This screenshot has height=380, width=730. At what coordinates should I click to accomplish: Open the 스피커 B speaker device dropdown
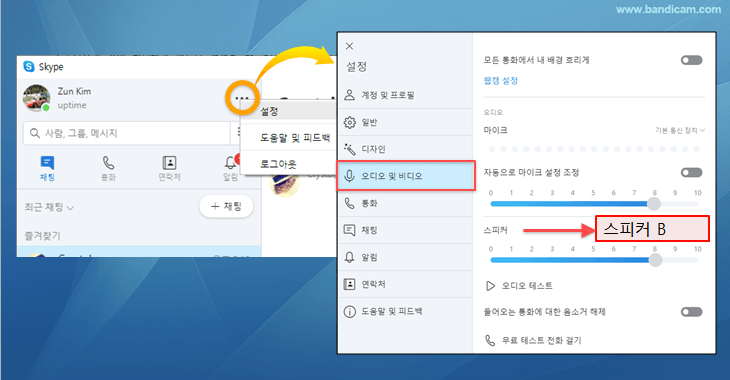652,229
